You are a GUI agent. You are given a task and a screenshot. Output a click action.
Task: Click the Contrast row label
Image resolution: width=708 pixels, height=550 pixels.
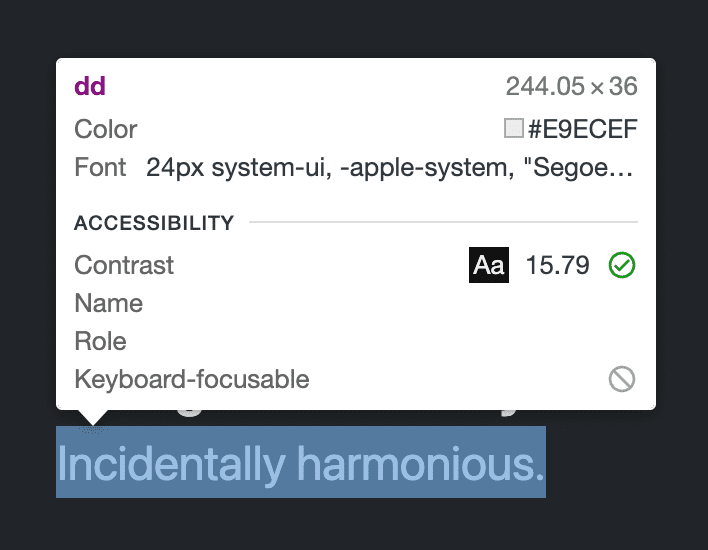point(124,265)
